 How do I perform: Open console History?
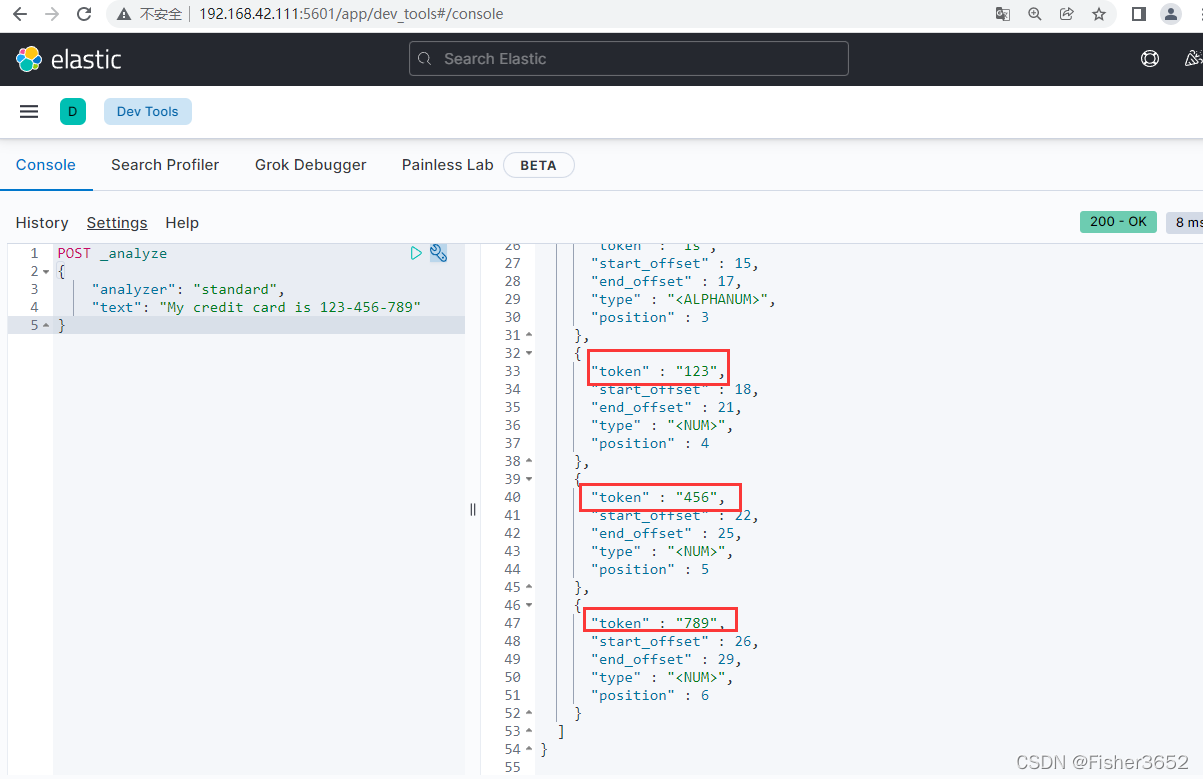(x=42, y=223)
